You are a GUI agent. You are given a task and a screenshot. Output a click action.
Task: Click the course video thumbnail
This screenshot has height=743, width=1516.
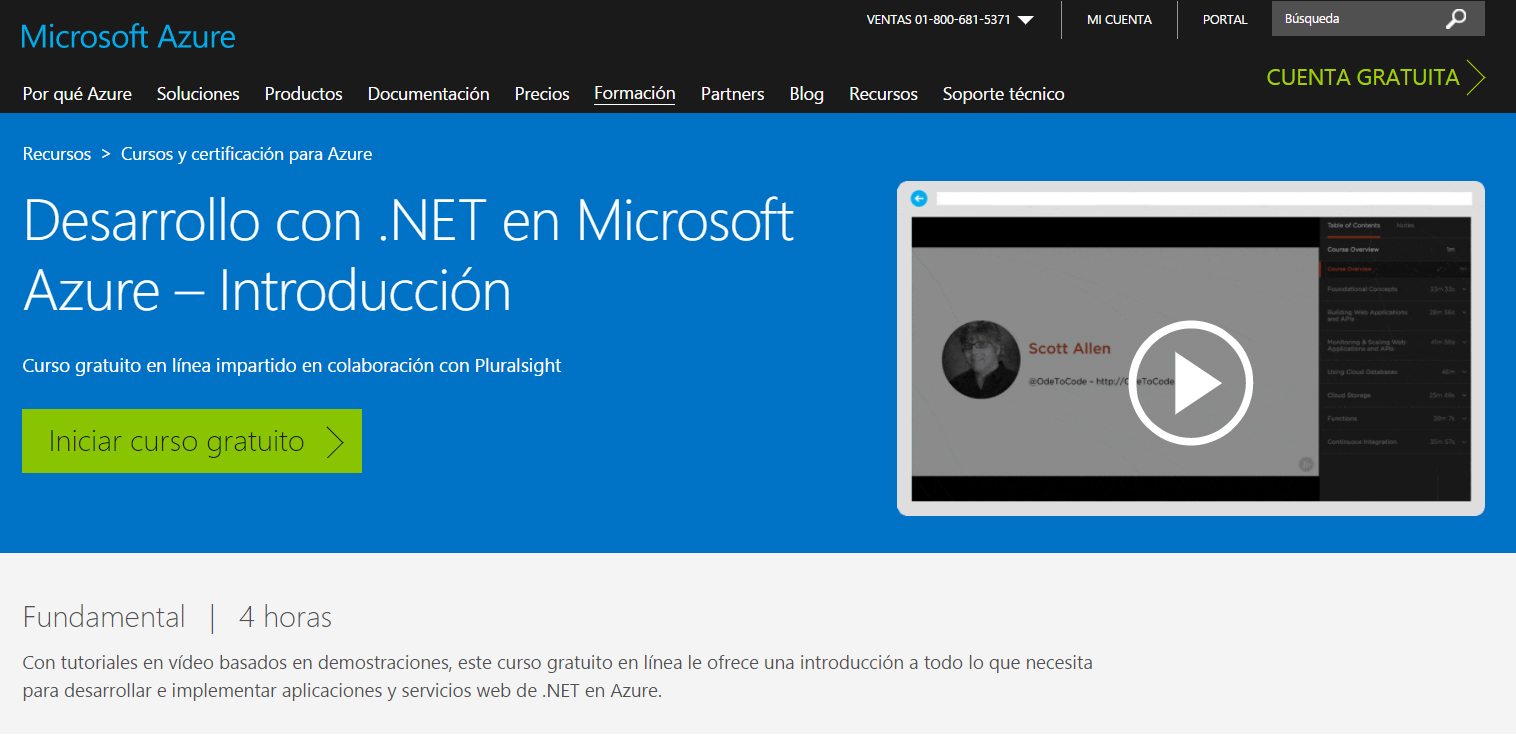[1190, 382]
